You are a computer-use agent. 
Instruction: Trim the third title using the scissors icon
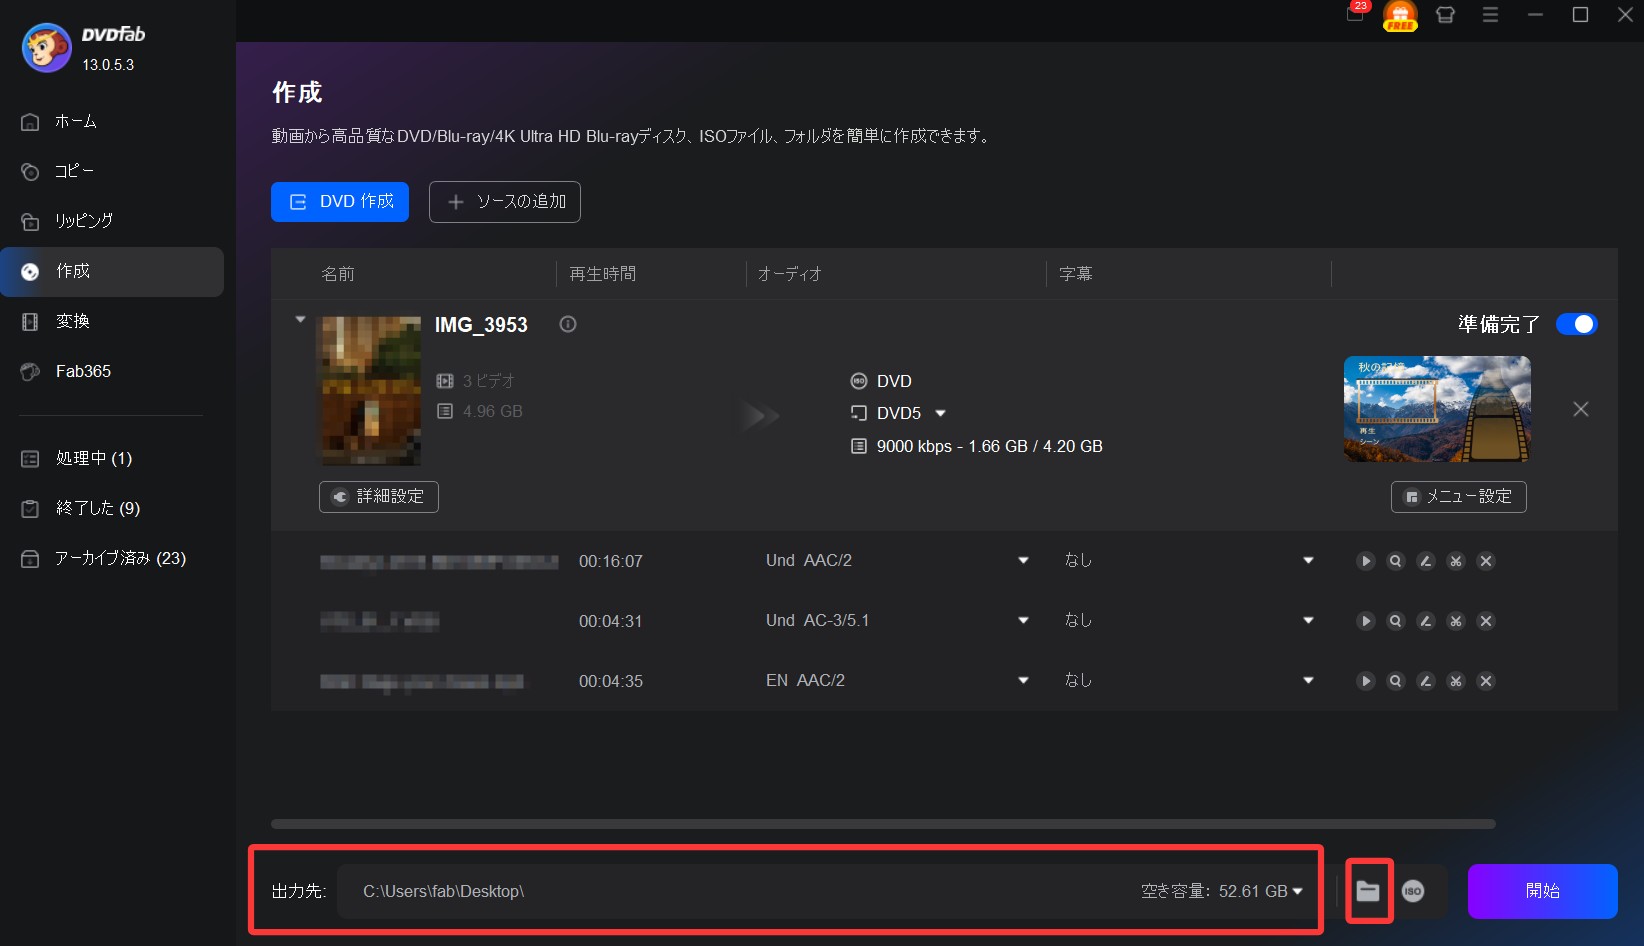pyautogui.click(x=1456, y=681)
